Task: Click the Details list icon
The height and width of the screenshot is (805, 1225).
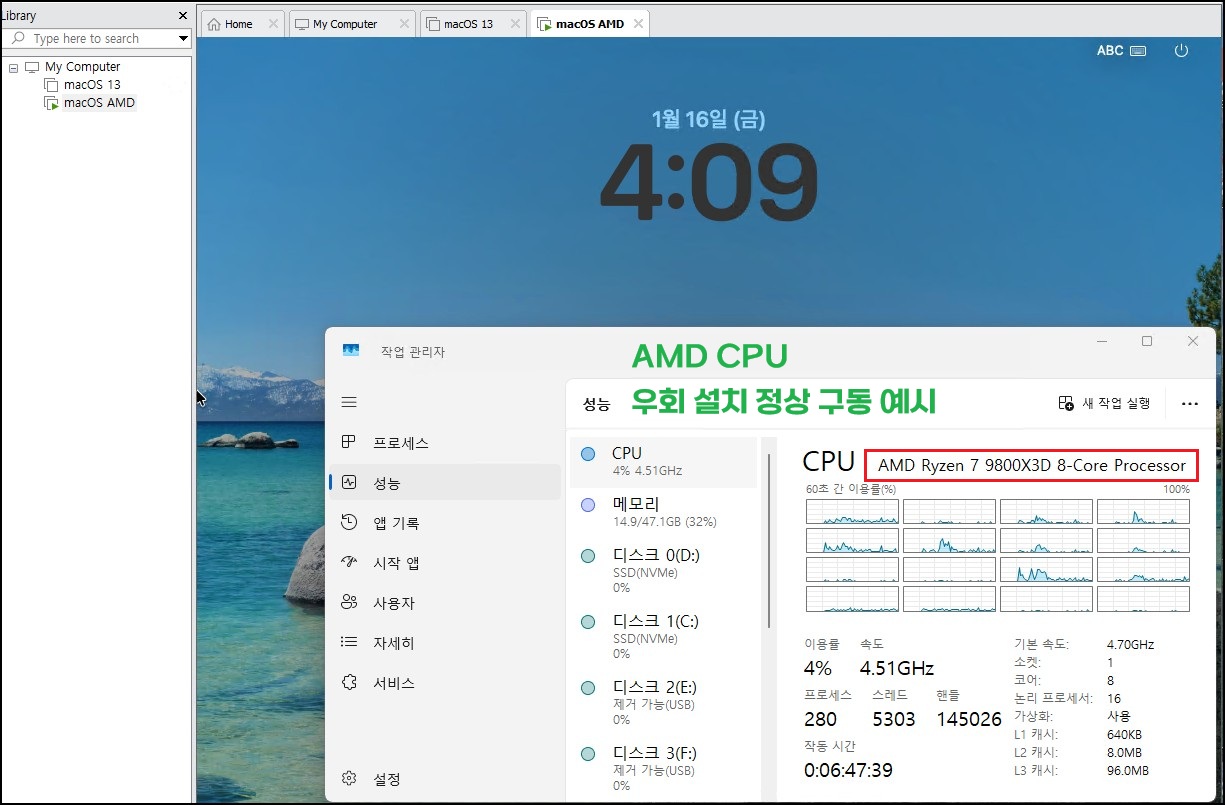Action: 349,642
